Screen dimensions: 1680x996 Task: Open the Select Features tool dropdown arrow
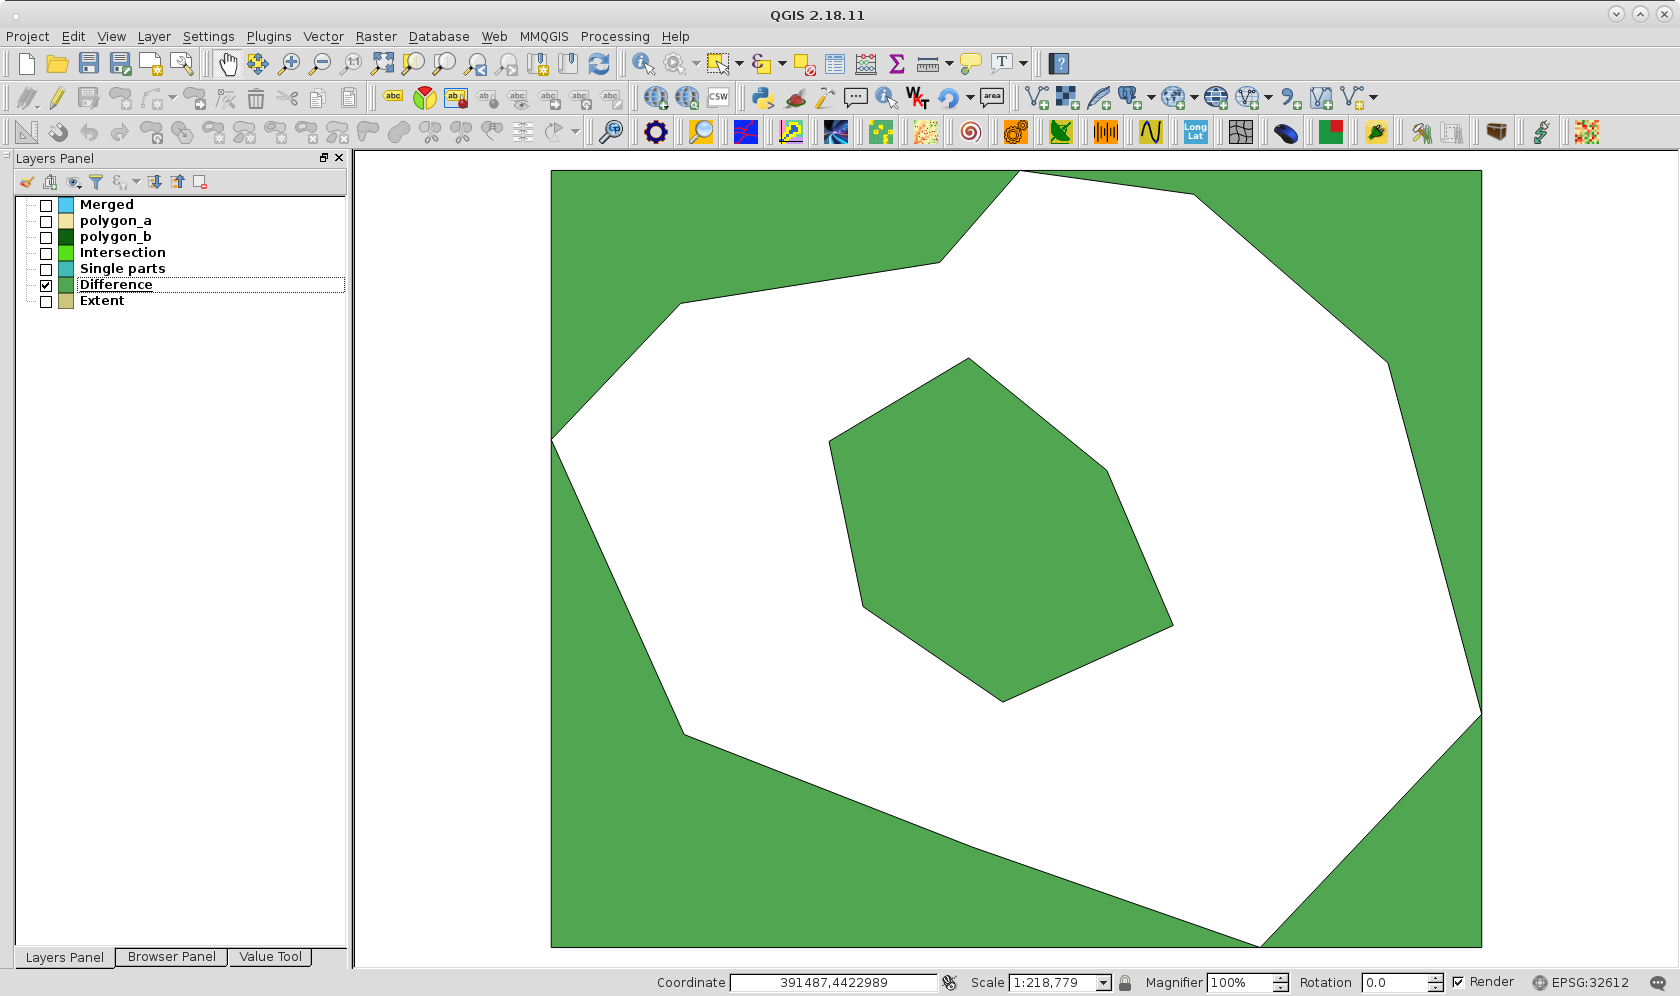(x=740, y=64)
